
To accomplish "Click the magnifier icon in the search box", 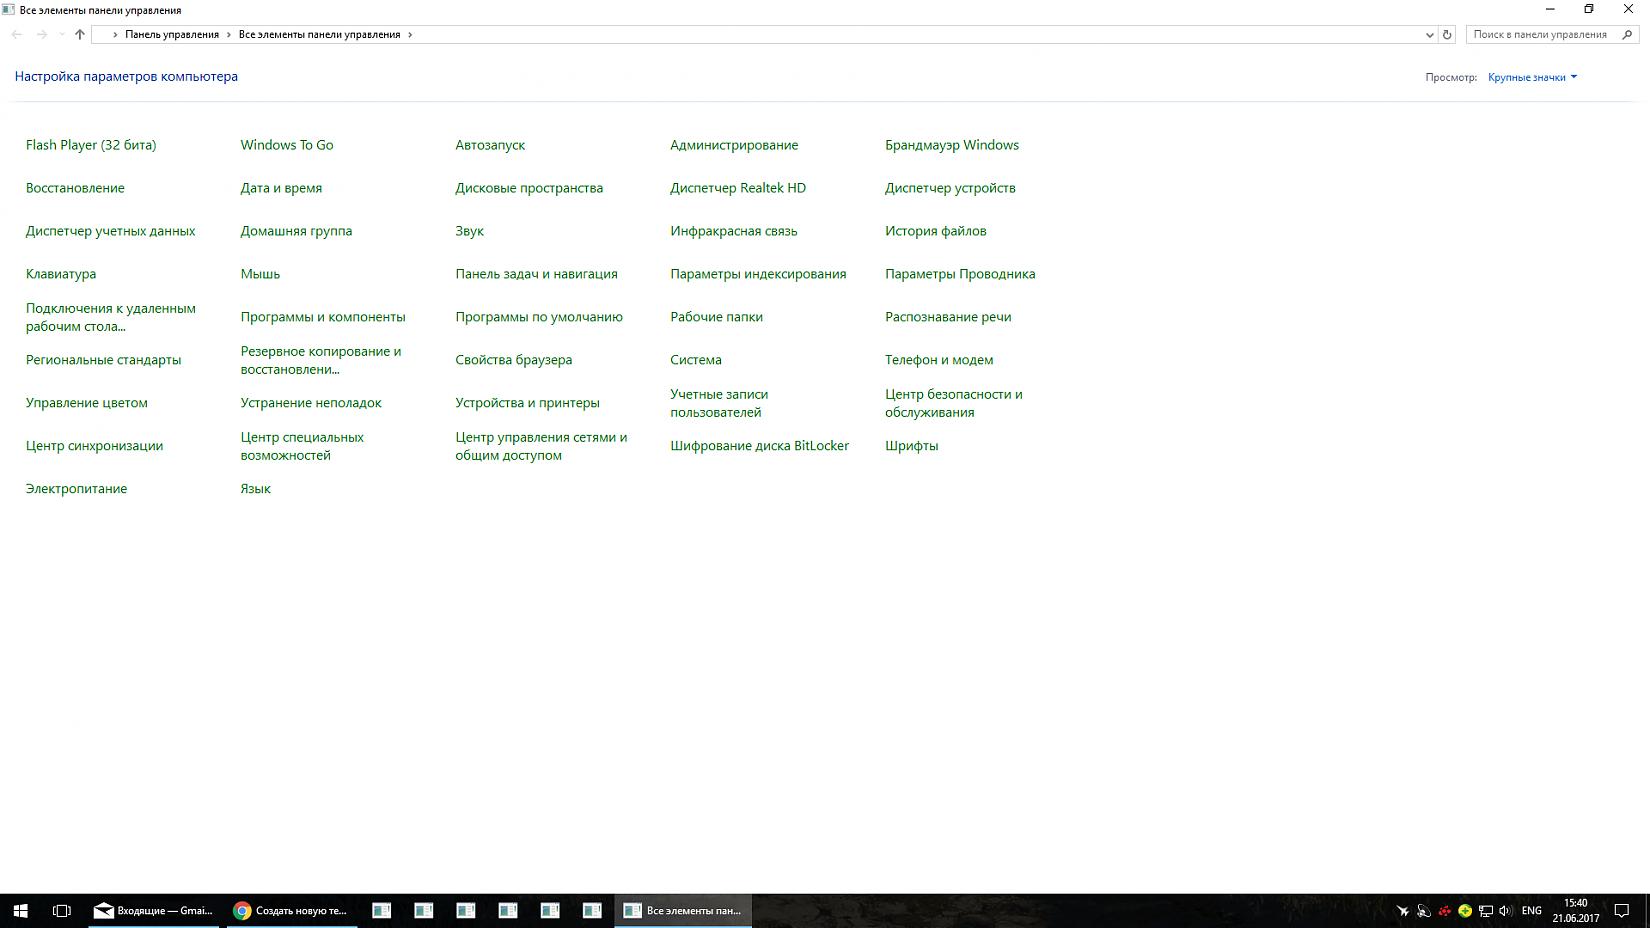I will click(1627, 34).
